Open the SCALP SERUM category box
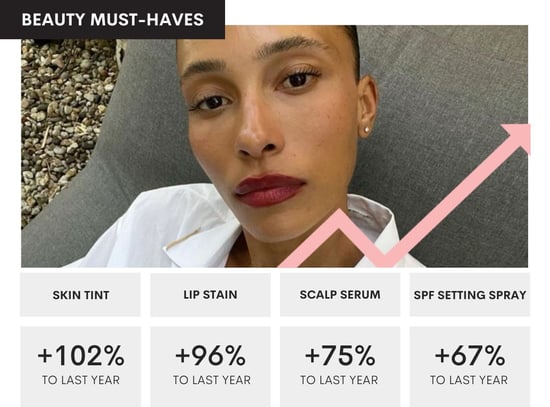This screenshot has height=407, width=550. pyautogui.click(x=340, y=295)
